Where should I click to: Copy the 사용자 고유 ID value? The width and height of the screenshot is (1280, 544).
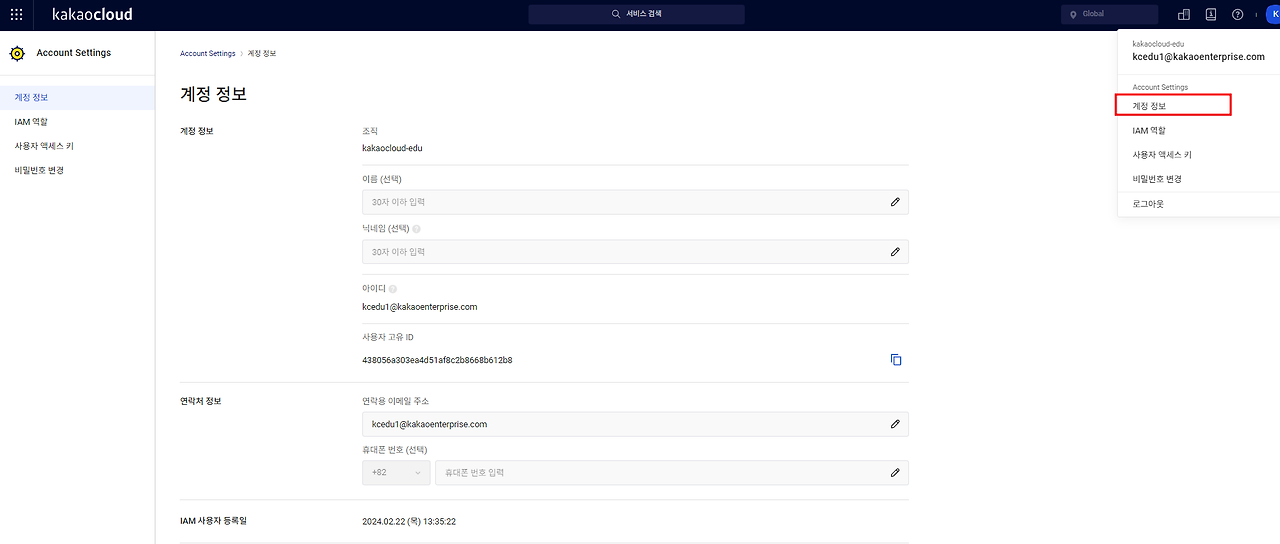pos(896,360)
